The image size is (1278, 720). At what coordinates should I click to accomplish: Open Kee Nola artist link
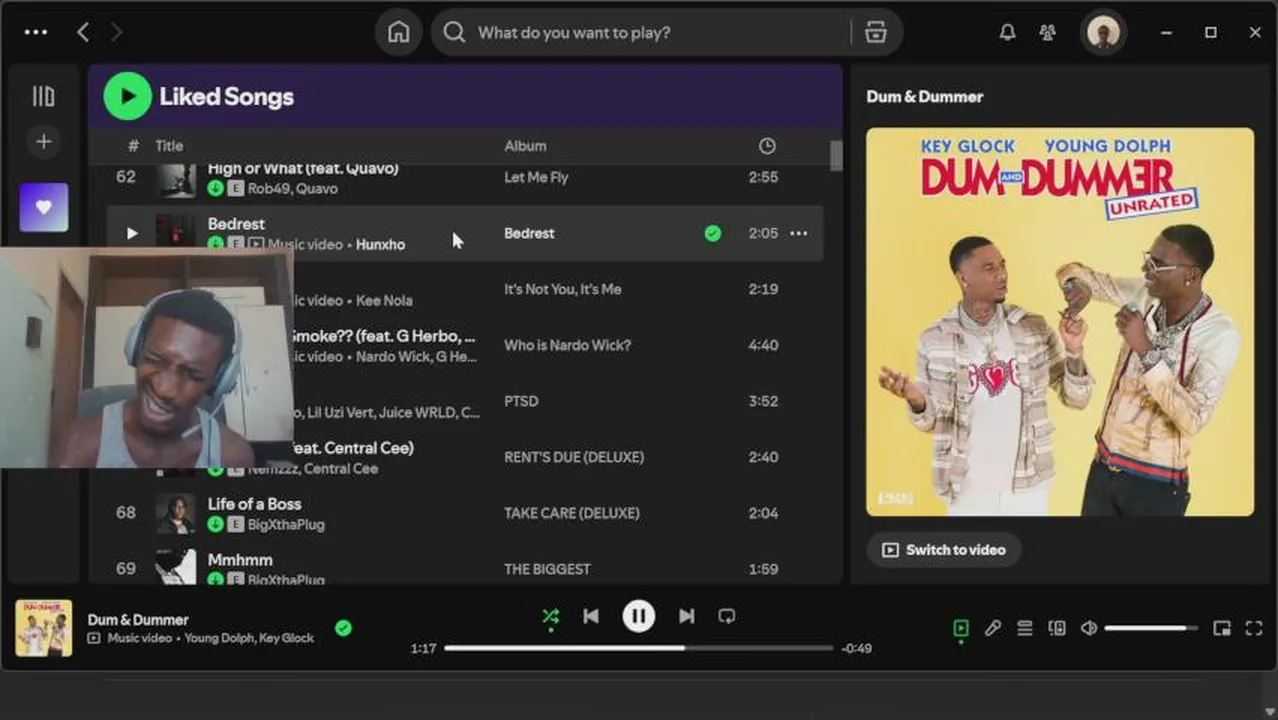coord(384,300)
